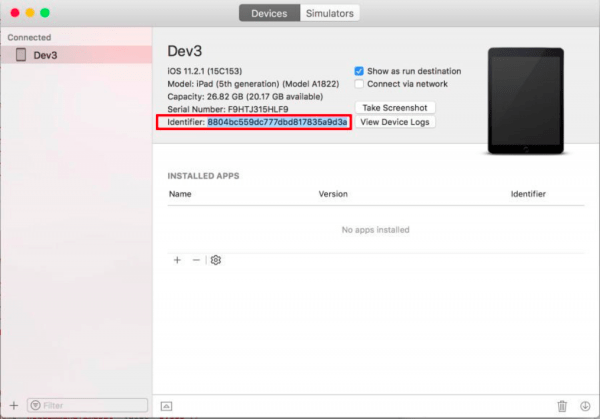Click the iPad icon beside Dev3
This screenshot has height=419, width=600.
pyautogui.click(x=21, y=55)
